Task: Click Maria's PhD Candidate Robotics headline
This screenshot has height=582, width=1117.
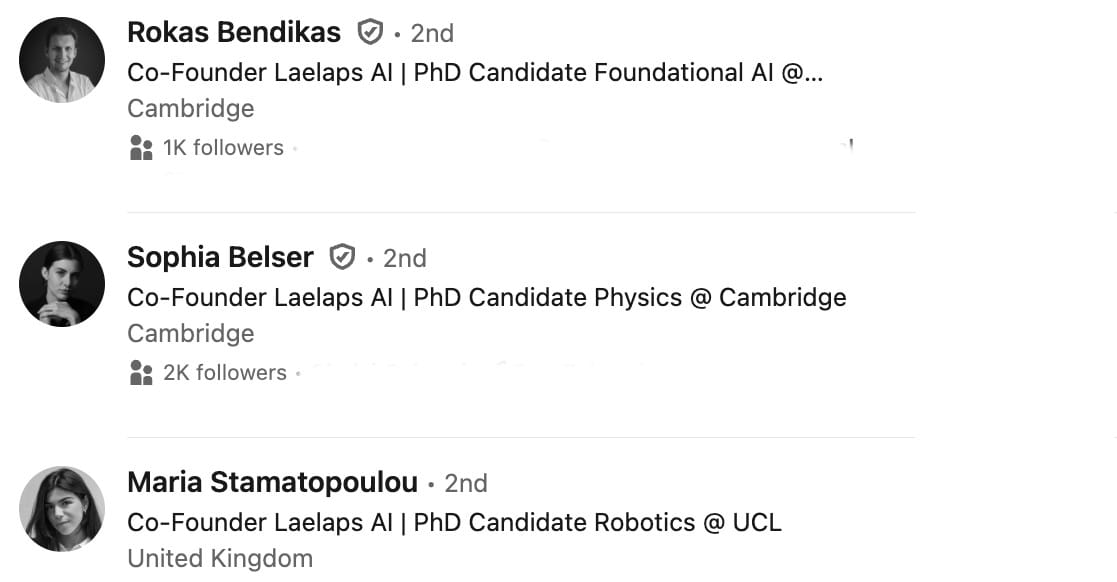Action: click(454, 523)
